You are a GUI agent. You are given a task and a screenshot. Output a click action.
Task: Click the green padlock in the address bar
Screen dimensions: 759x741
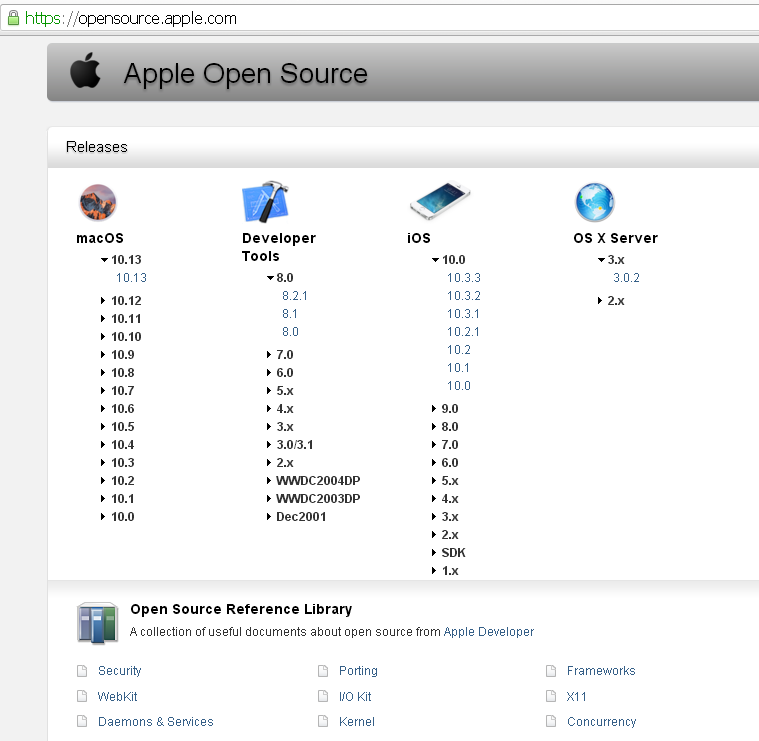pyautogui.click(x=13, y=18)
